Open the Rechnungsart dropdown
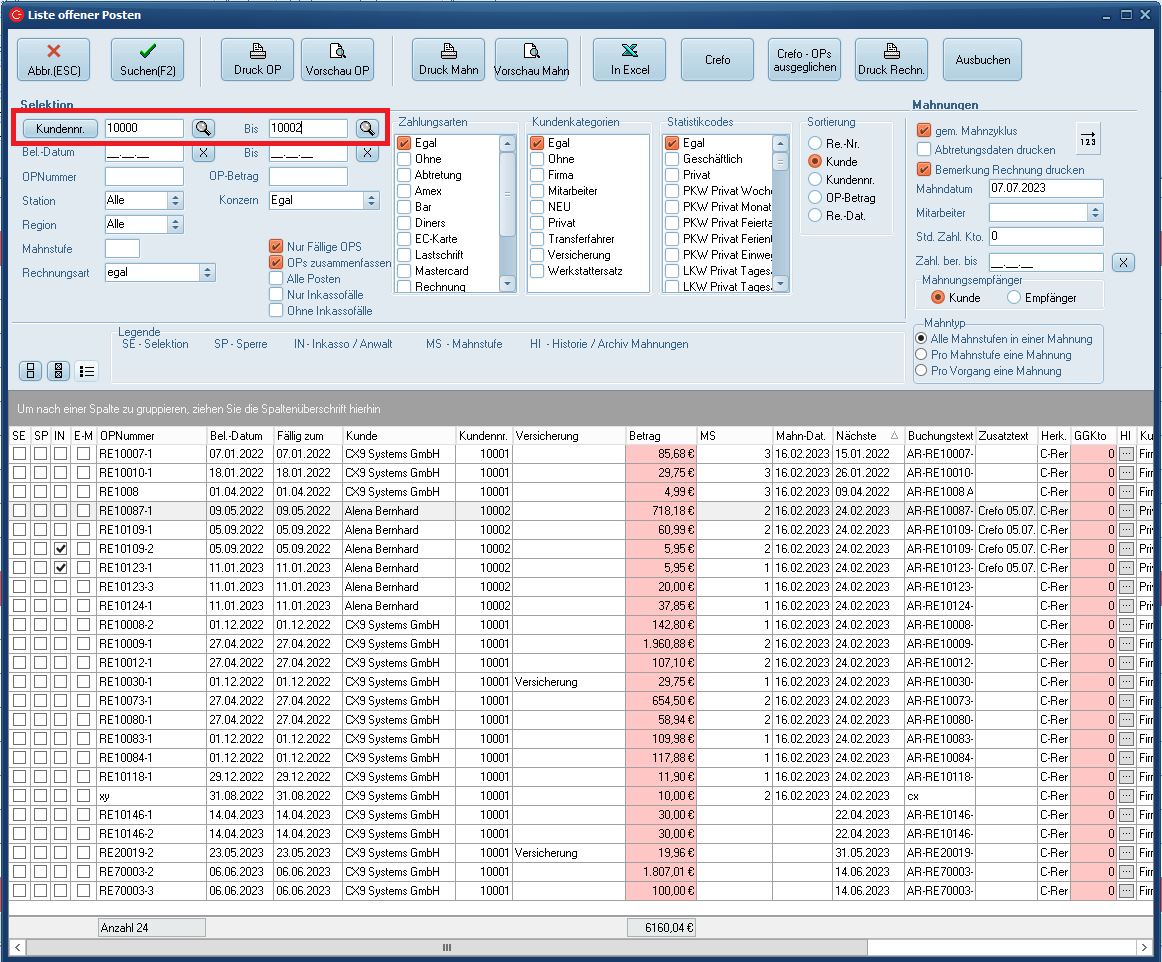Screen dimensions: 1162x962 click(x=207, y=272)
